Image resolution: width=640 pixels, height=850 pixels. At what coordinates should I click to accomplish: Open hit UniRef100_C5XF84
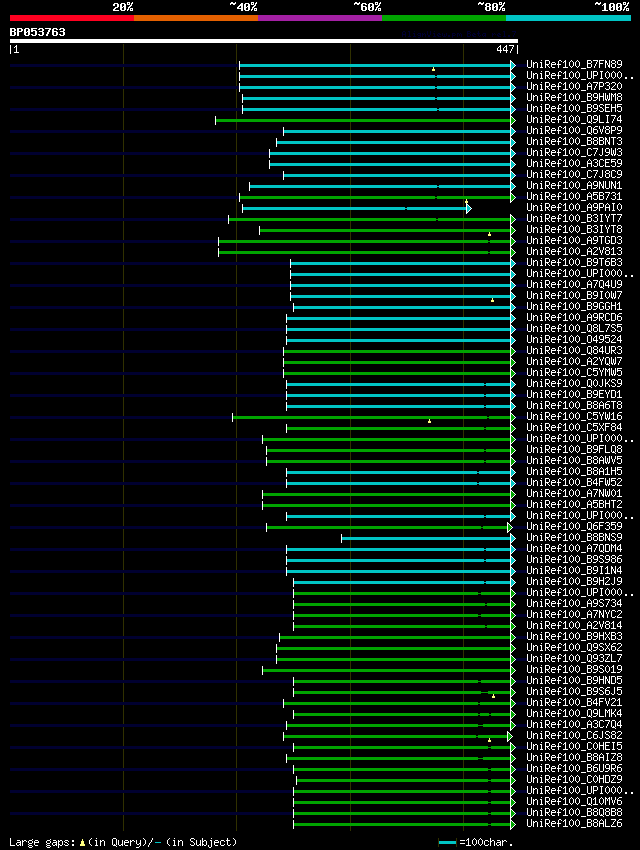(x=574, y=427)
